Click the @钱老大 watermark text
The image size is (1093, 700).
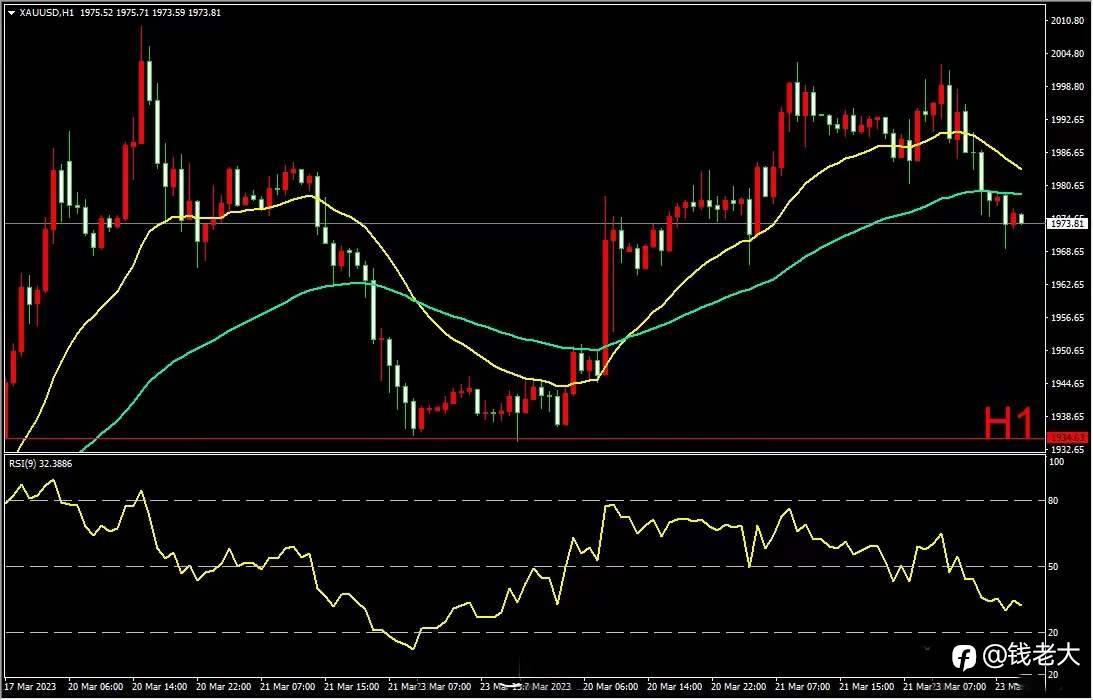click(x=1030, y=655)
